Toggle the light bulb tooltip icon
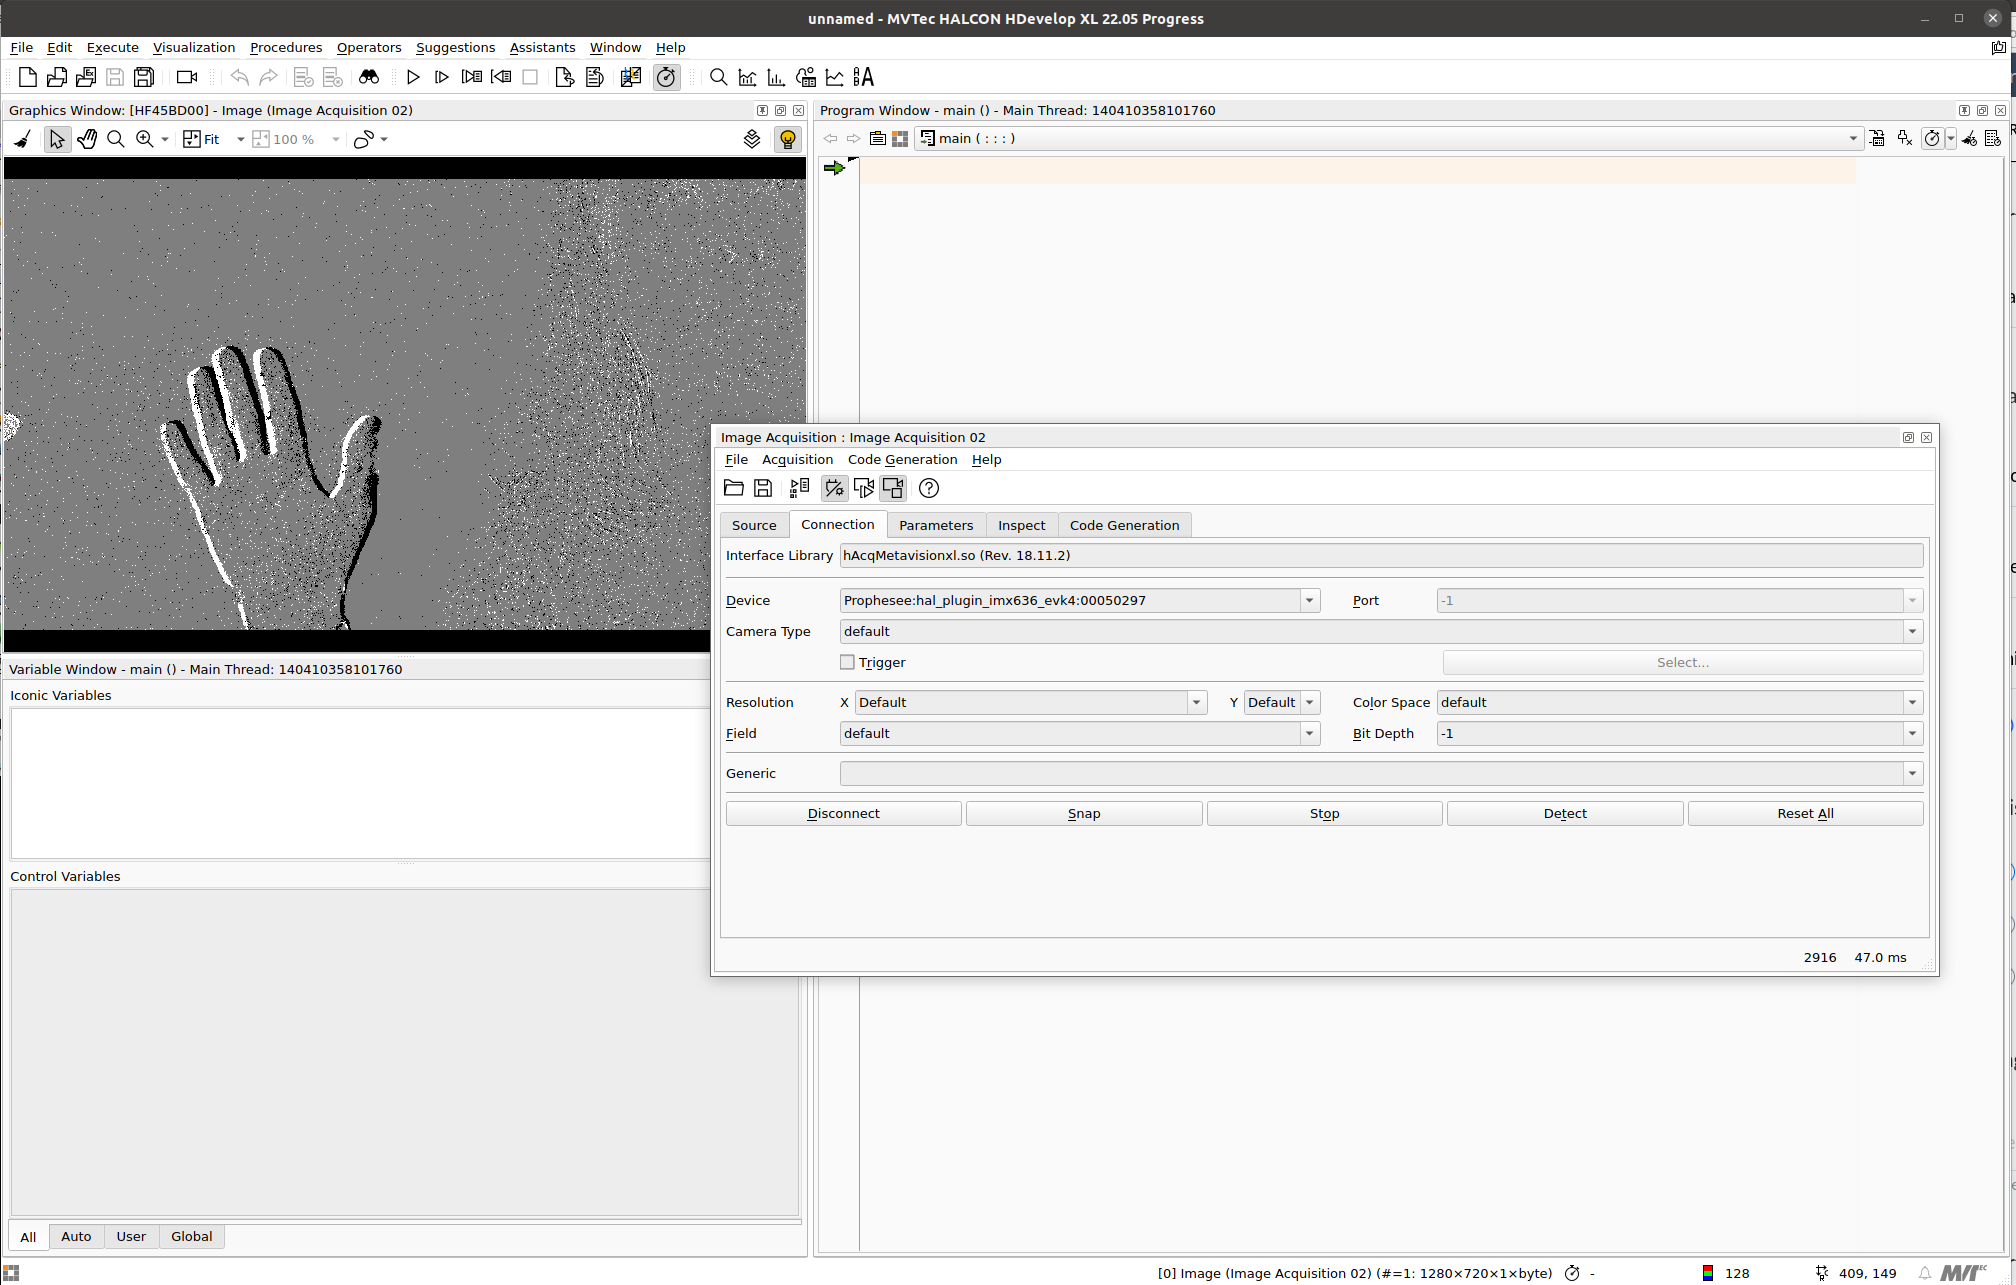Image resolution: width=2016 pixels, height=1285 pixels. click(788, 139)
